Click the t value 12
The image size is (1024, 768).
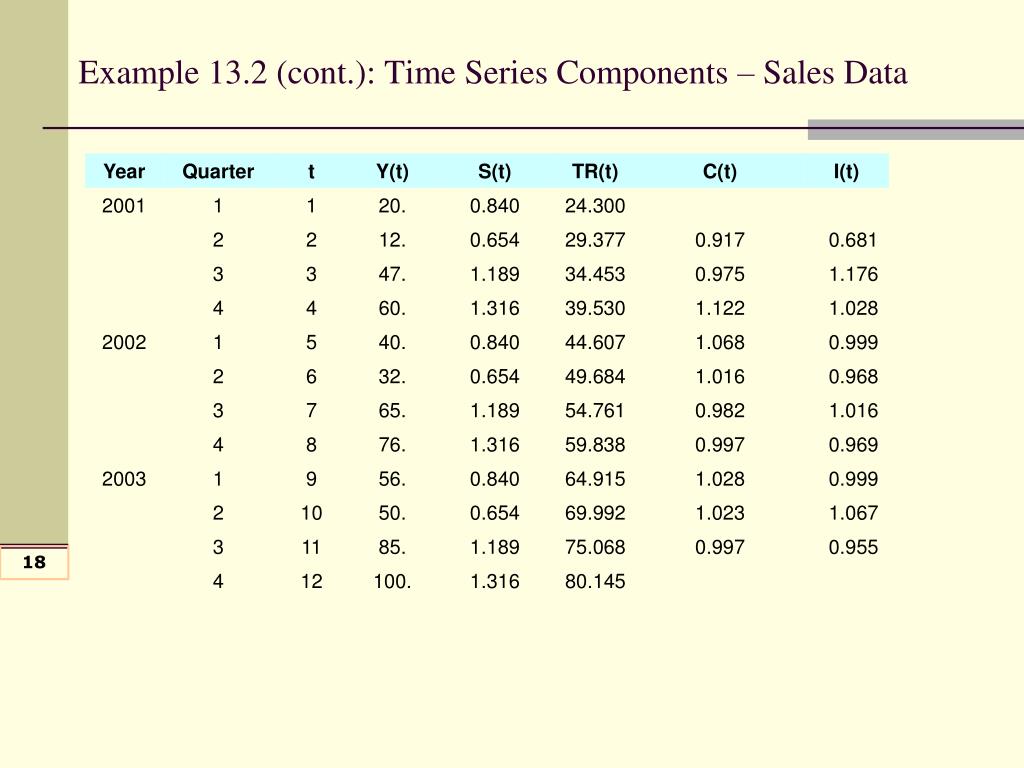click(x=311, y=581)
